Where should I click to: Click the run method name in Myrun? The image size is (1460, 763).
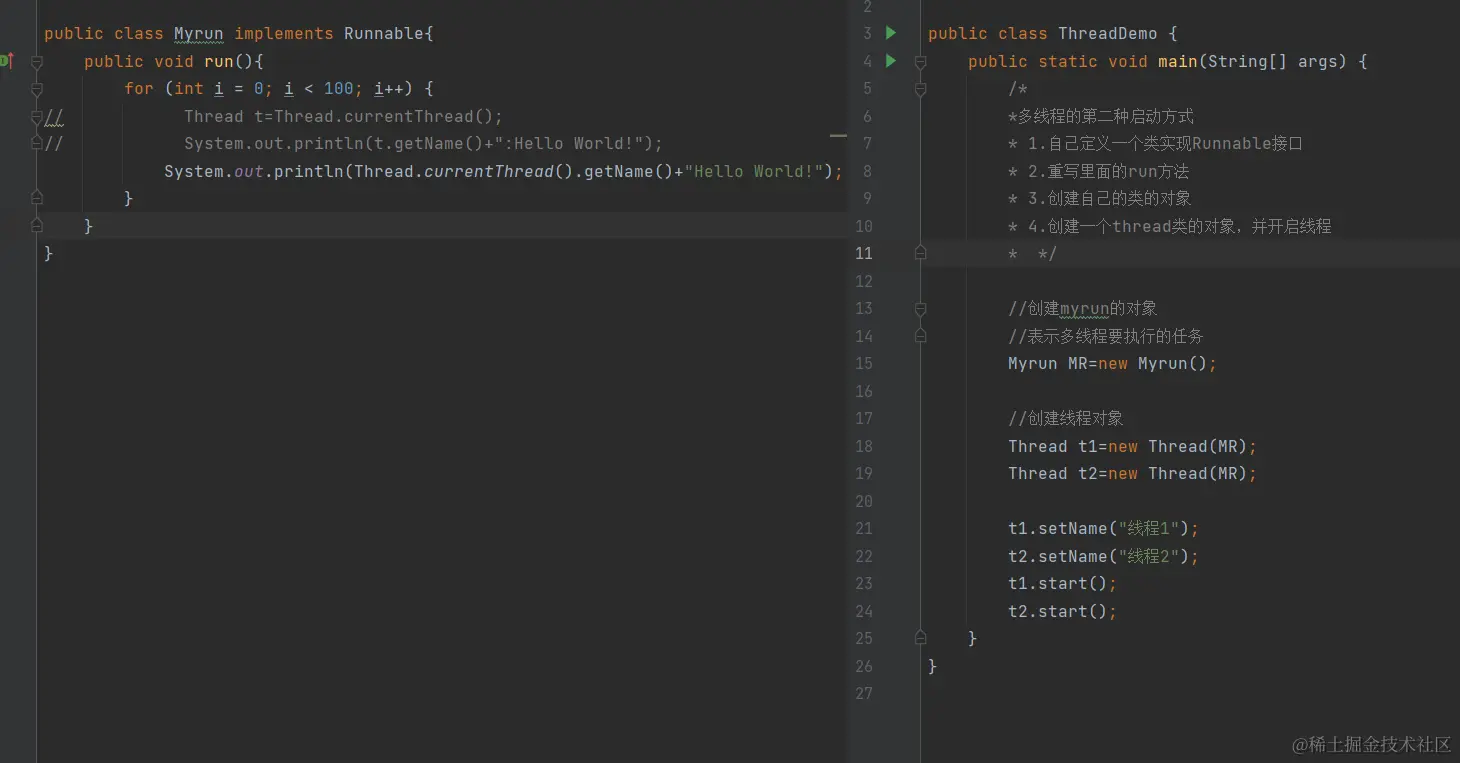pos(219,62)
